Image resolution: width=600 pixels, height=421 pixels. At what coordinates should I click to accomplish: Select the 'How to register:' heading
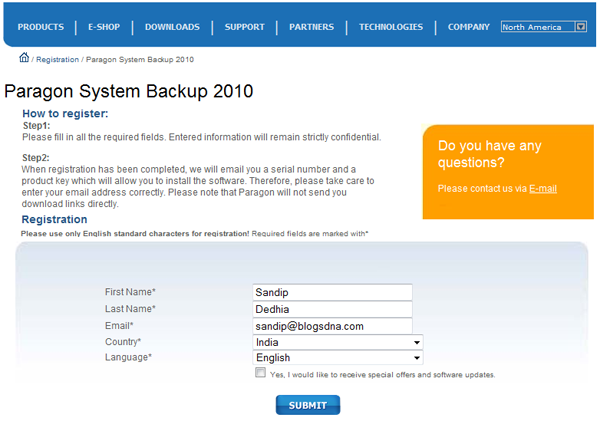tap(65, 114)
